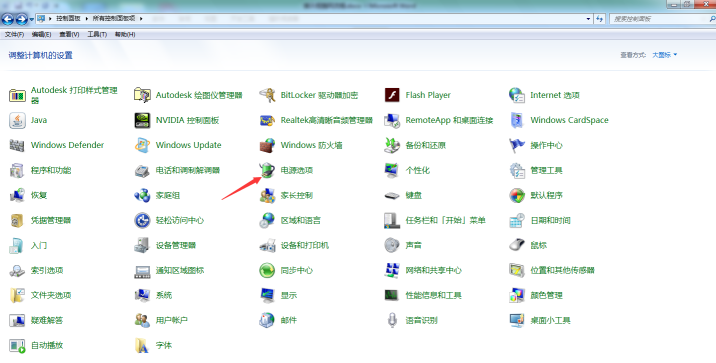Expand the address bar history dropdown arrow

(588, 19)
